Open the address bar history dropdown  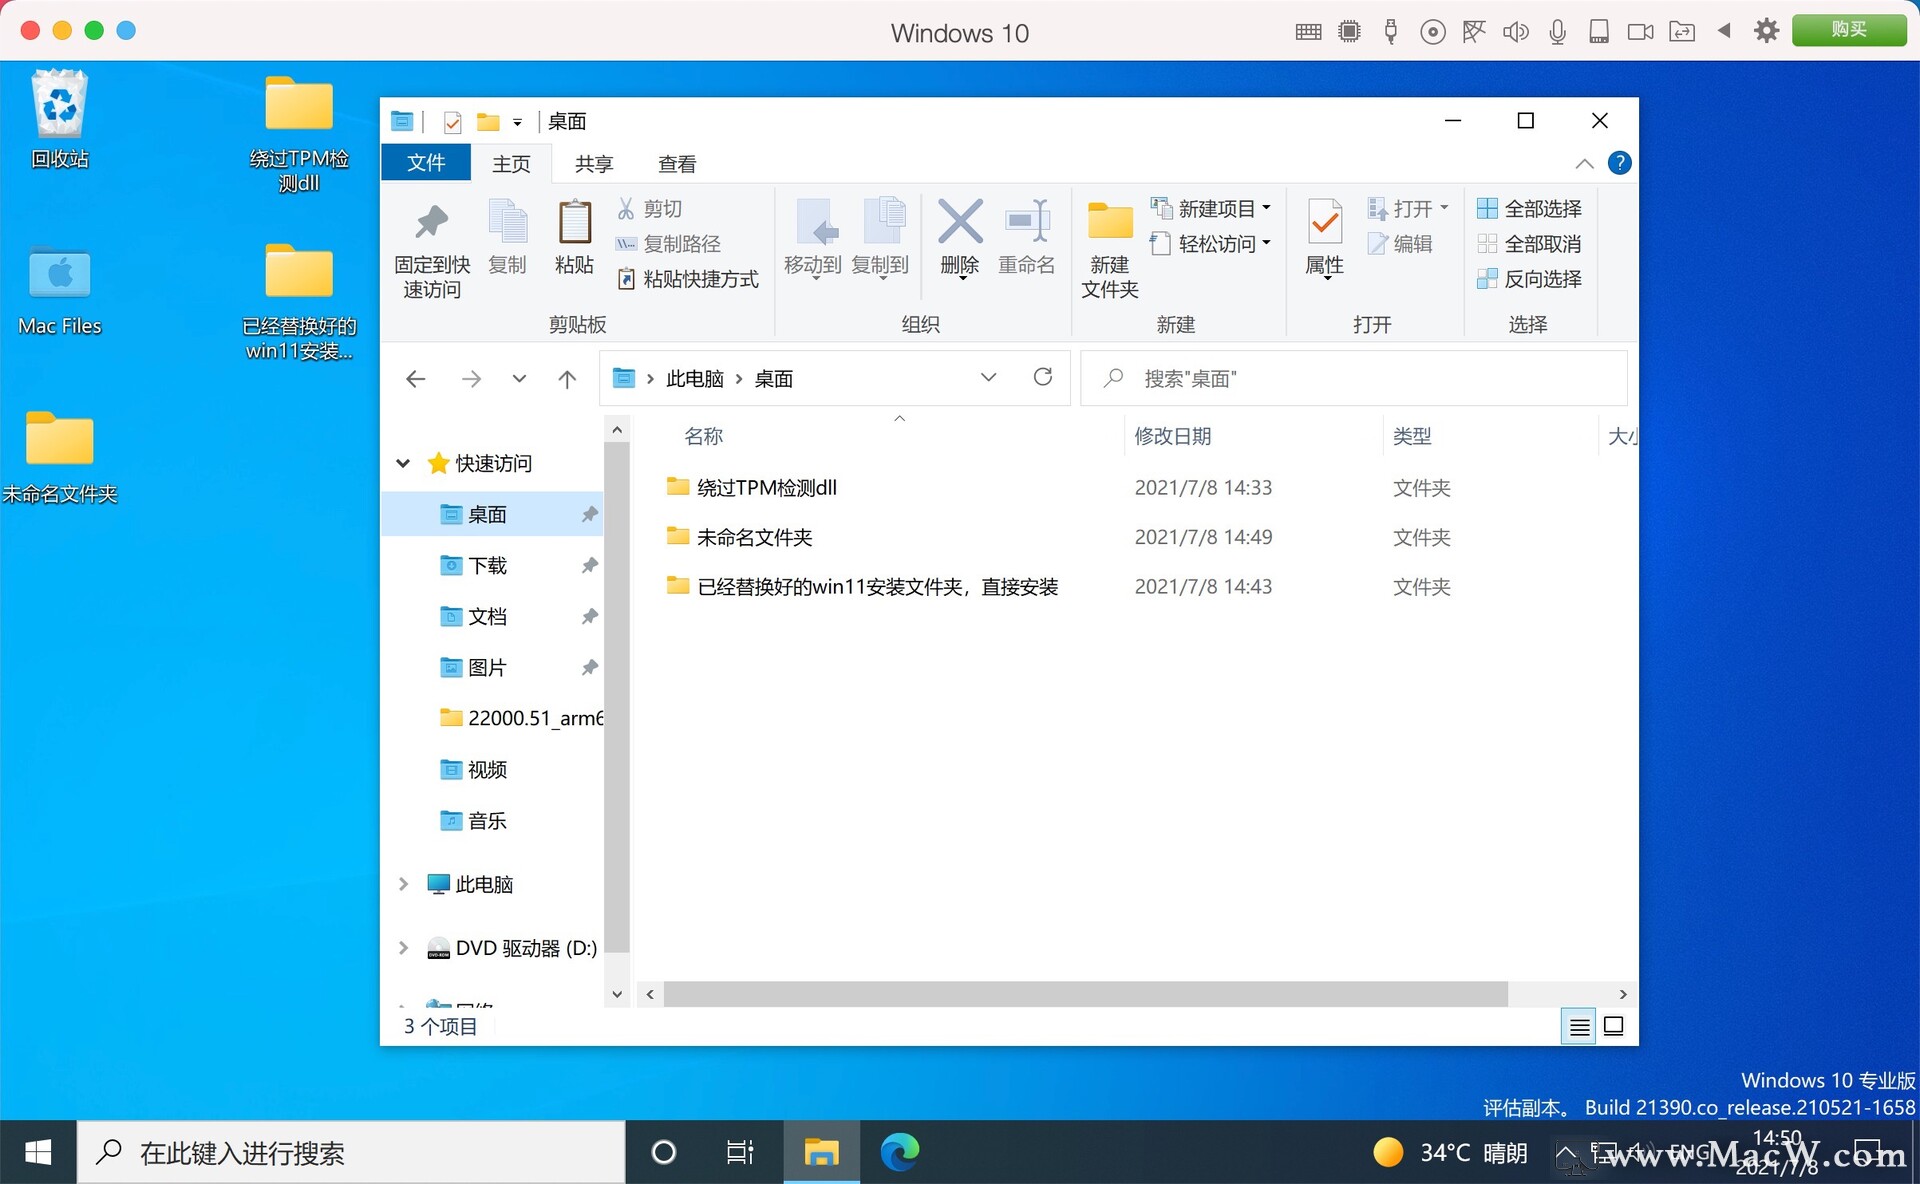tap(988, 377)
